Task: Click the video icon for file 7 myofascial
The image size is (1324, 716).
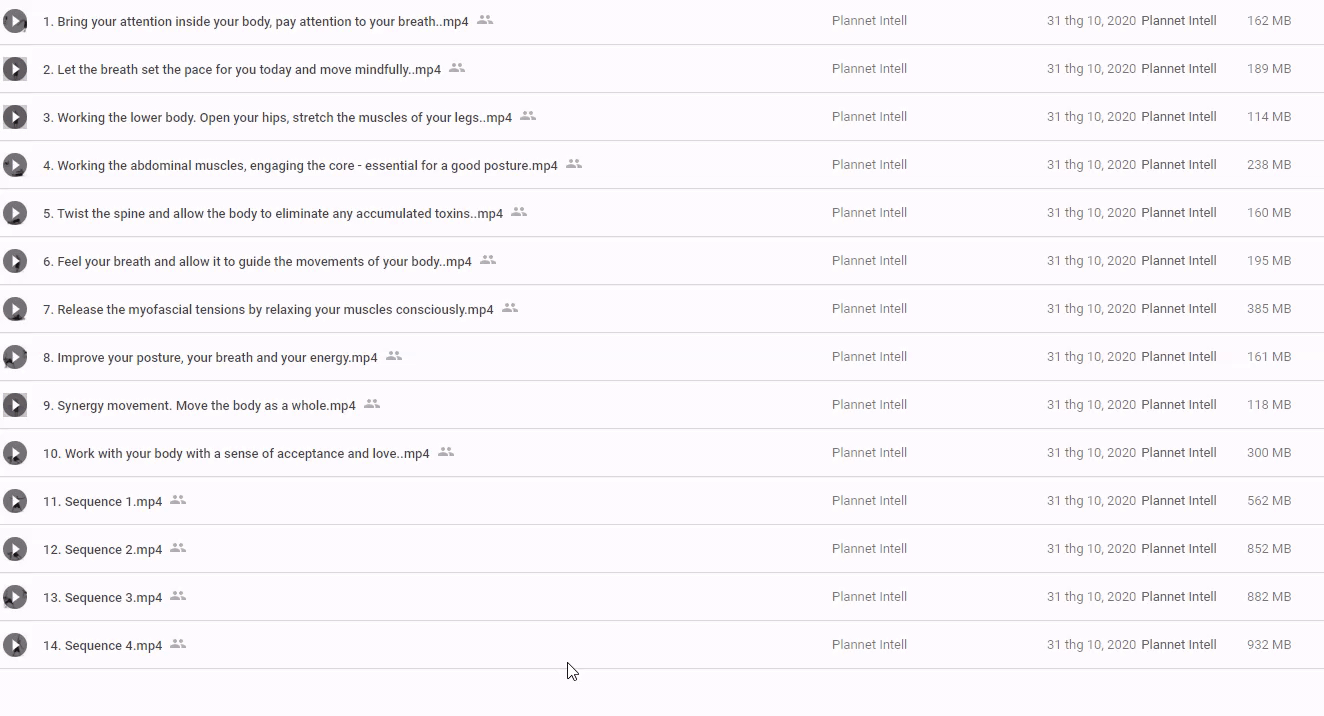Action: 15,309
